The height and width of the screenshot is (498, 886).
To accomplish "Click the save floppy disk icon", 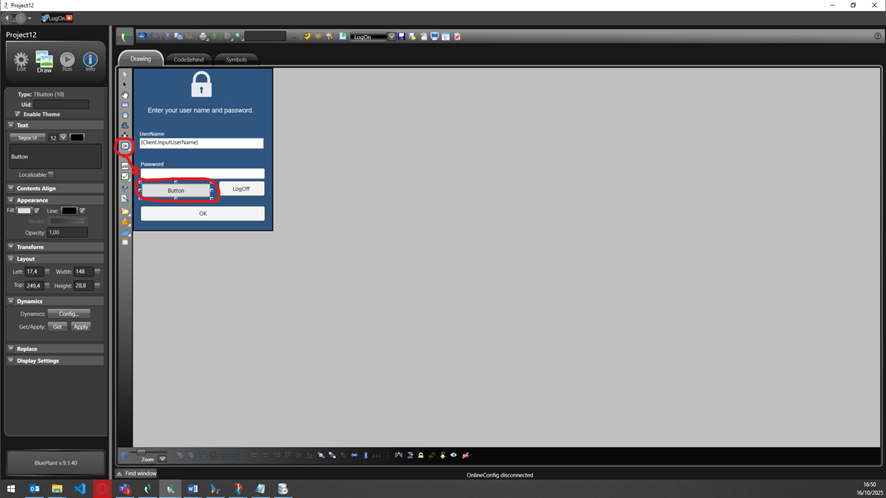I will 401,37.
